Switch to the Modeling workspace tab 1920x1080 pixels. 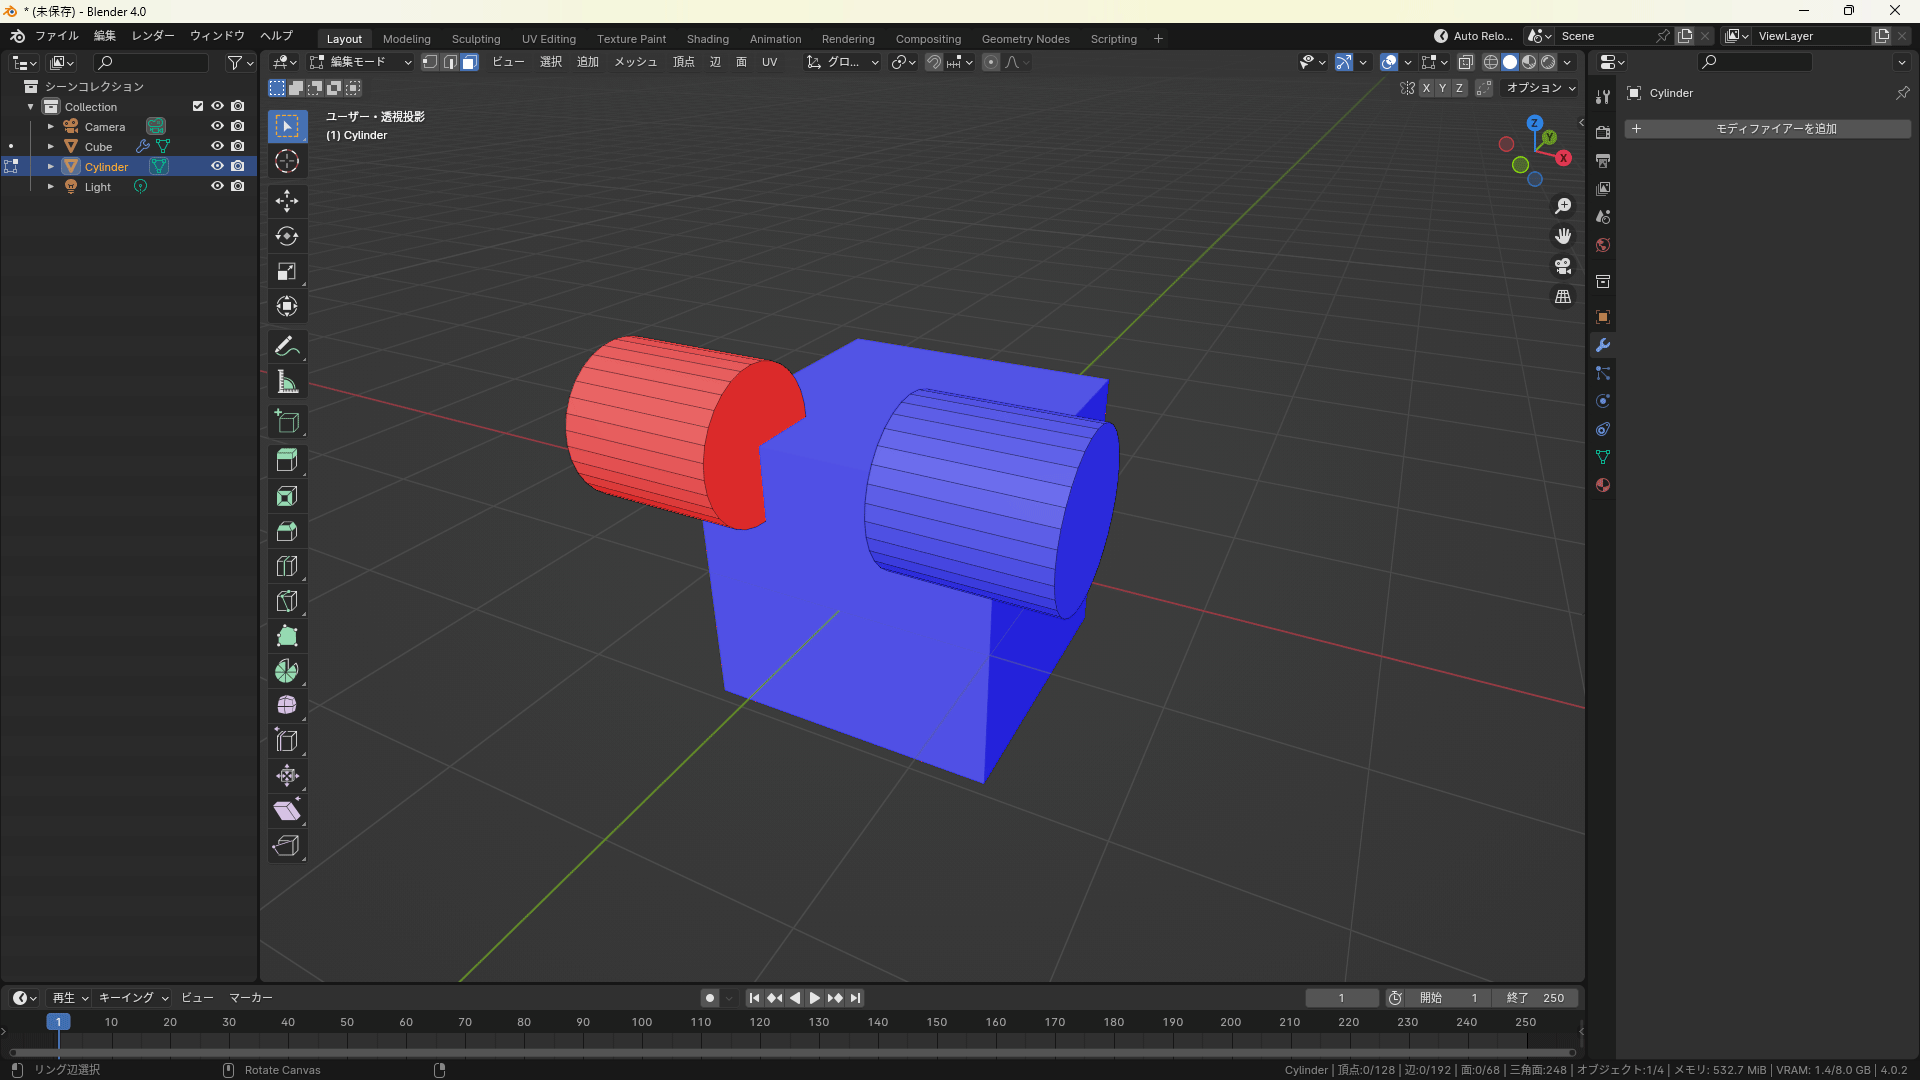[406, 38]
